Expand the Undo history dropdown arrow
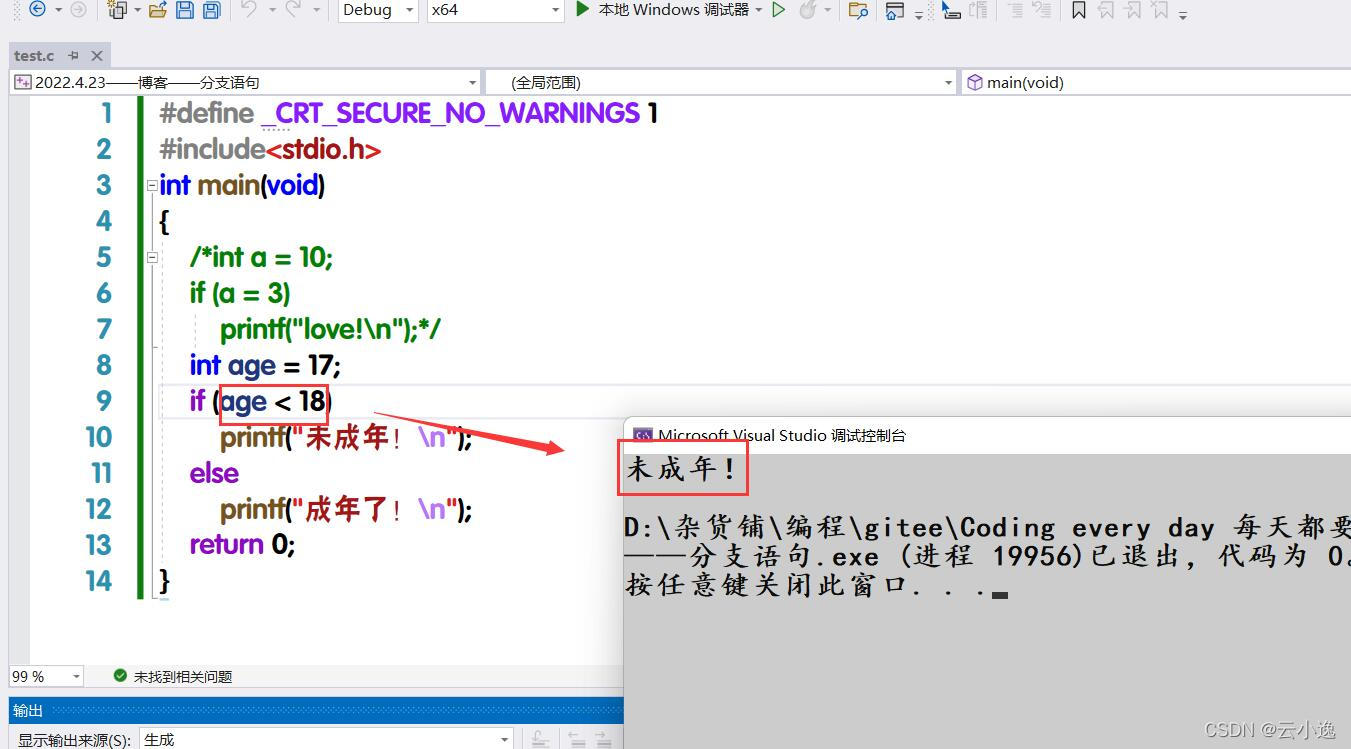The image size is (1351, 749). [x=271, y=10]
